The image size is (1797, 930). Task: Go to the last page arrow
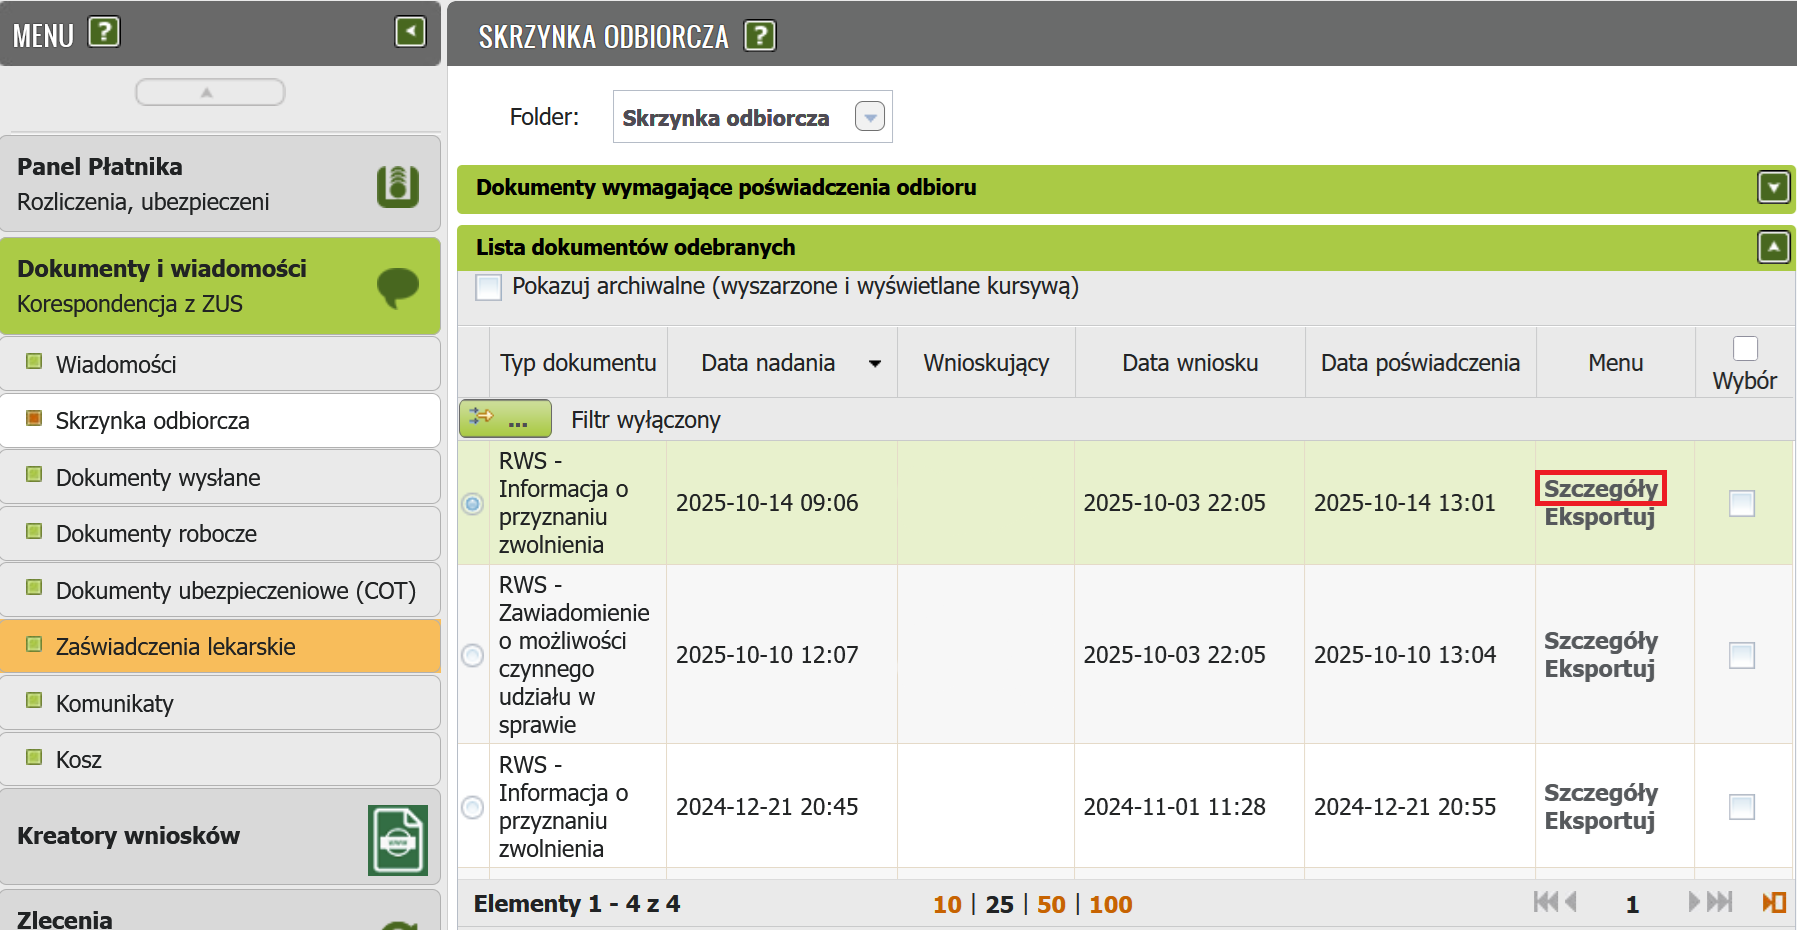click(1720, 902)
